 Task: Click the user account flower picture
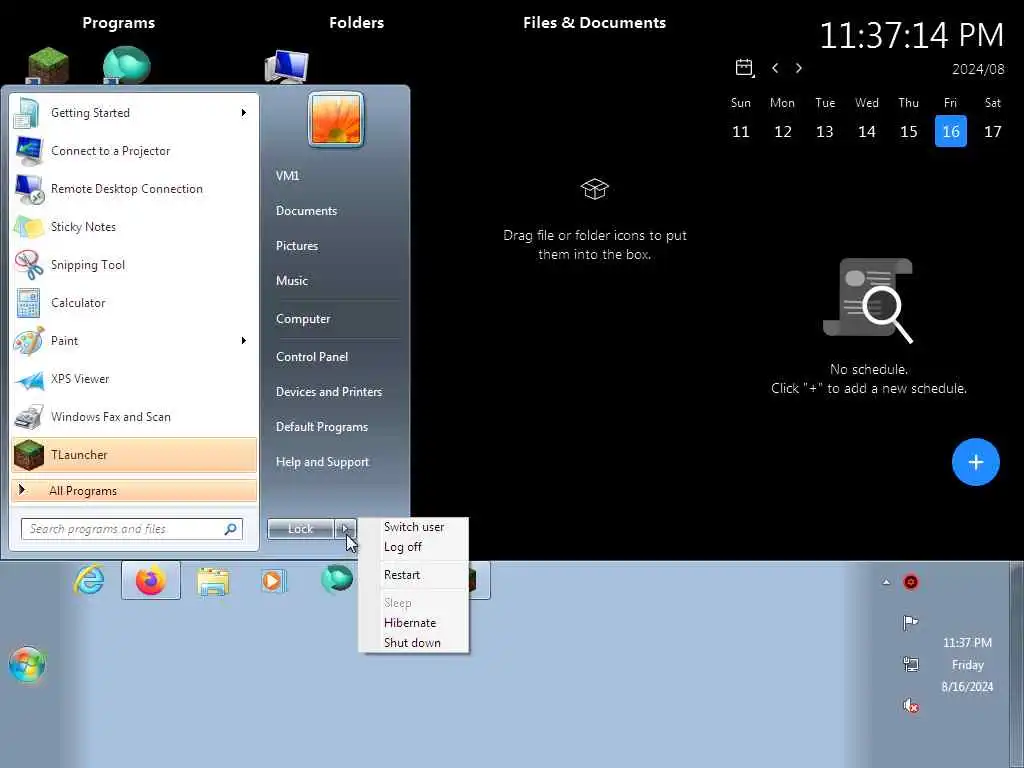pyautogui.click(x=336, y=120)
